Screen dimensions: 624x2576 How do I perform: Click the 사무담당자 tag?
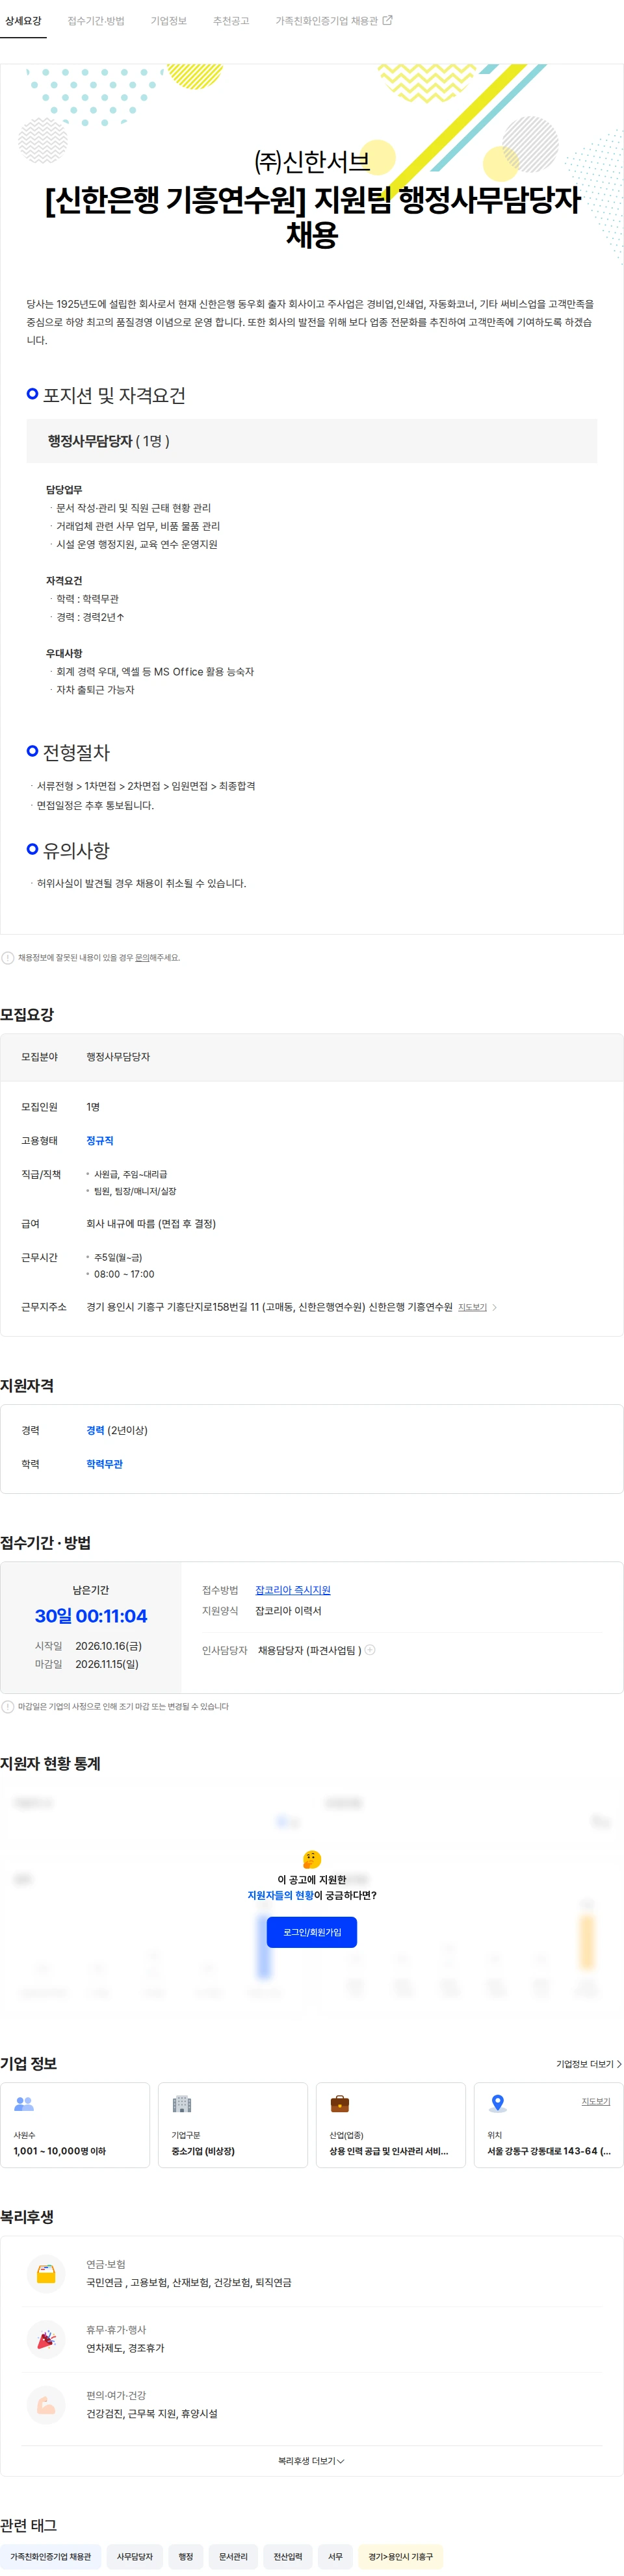(135, 2556)
